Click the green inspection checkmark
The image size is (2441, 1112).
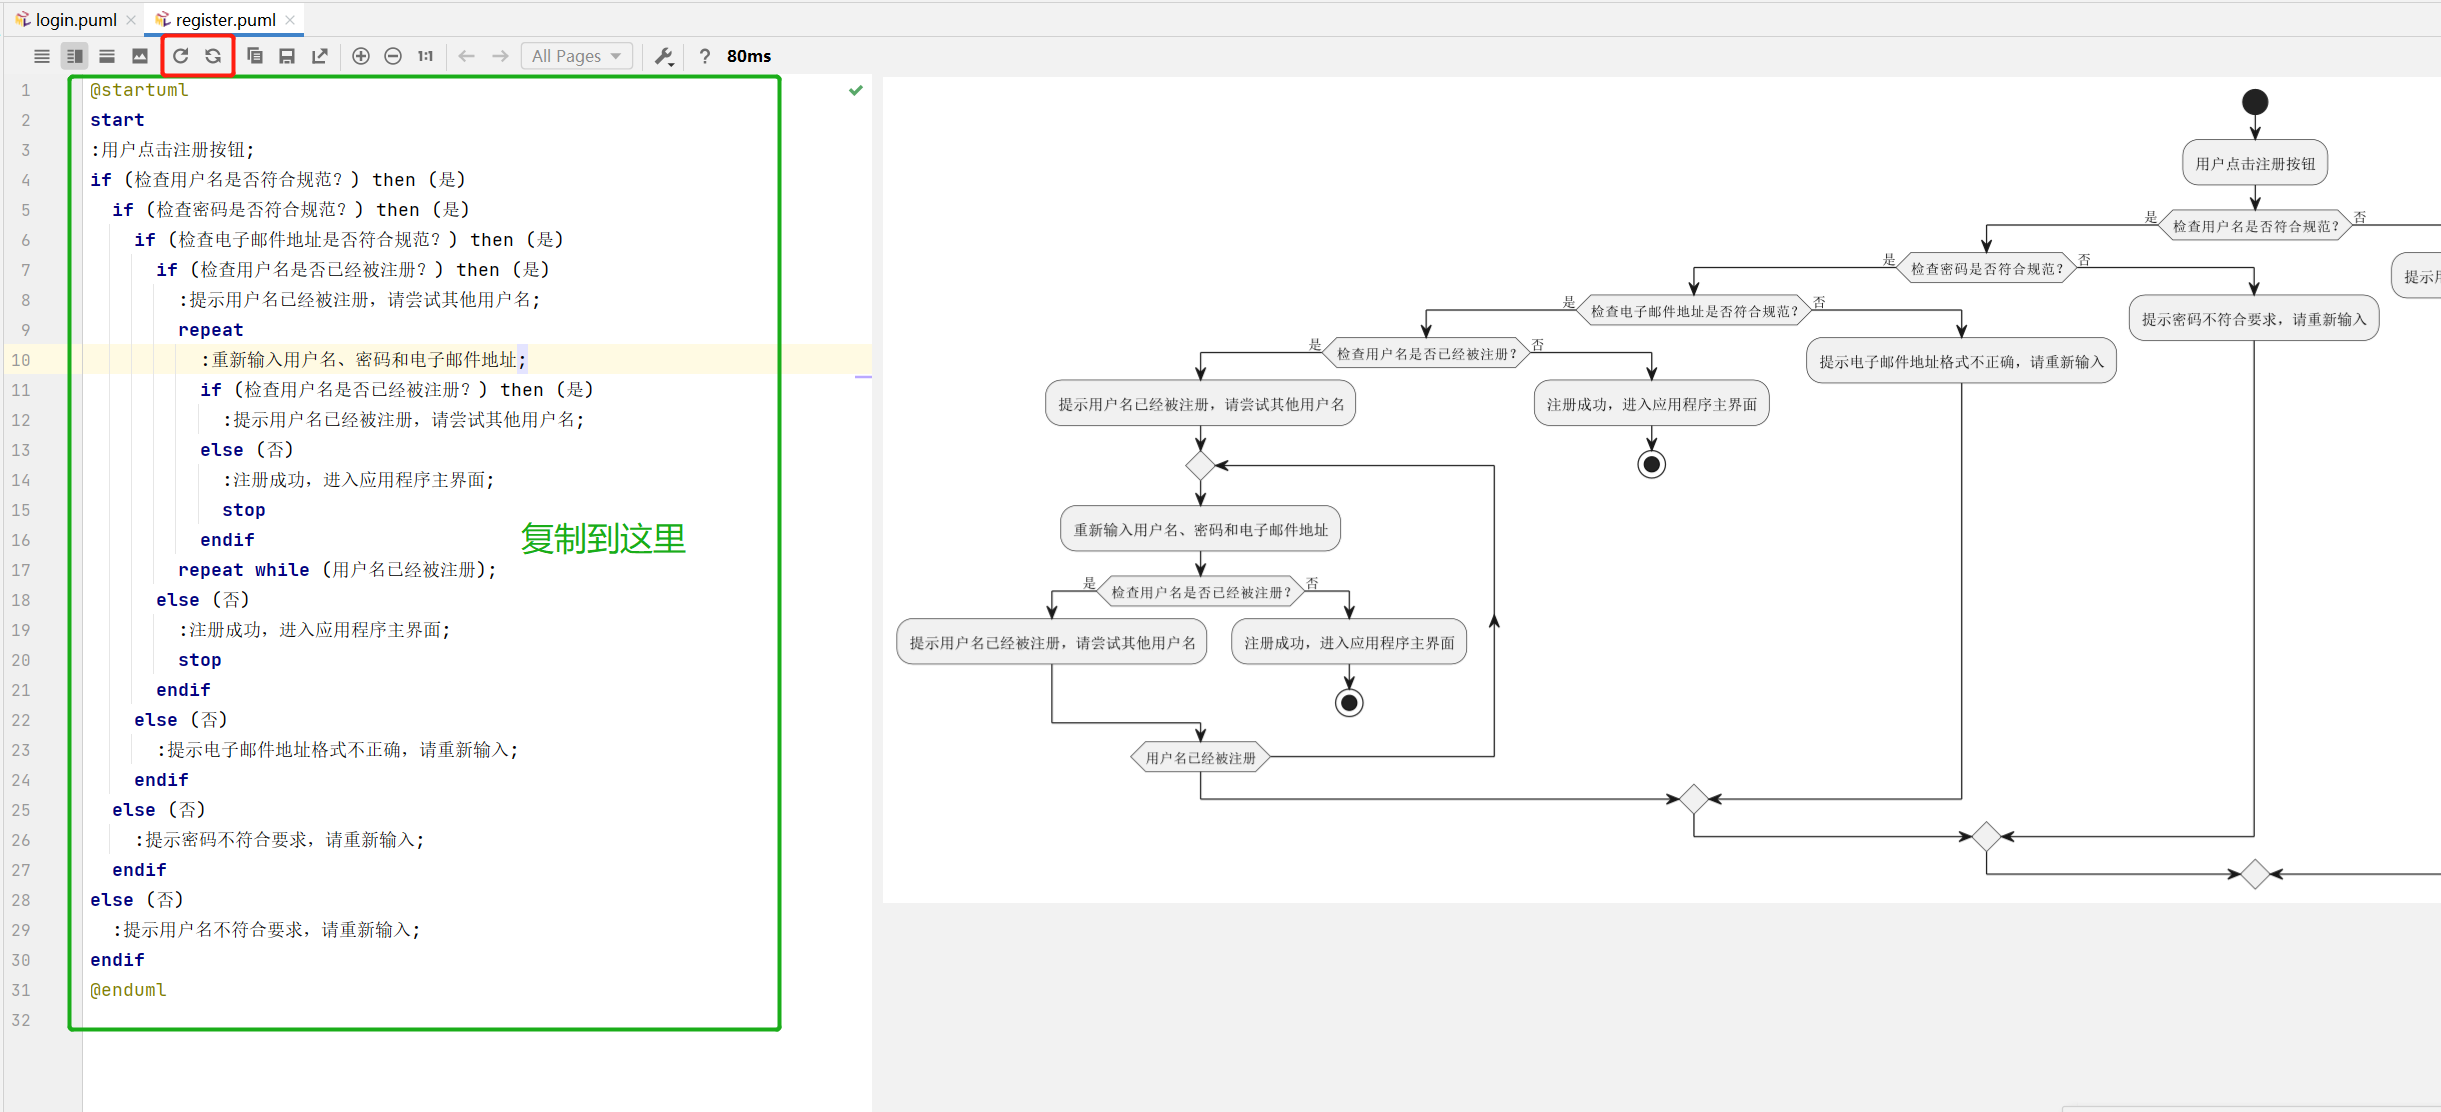pyautogui.click(x=856, y=90)
